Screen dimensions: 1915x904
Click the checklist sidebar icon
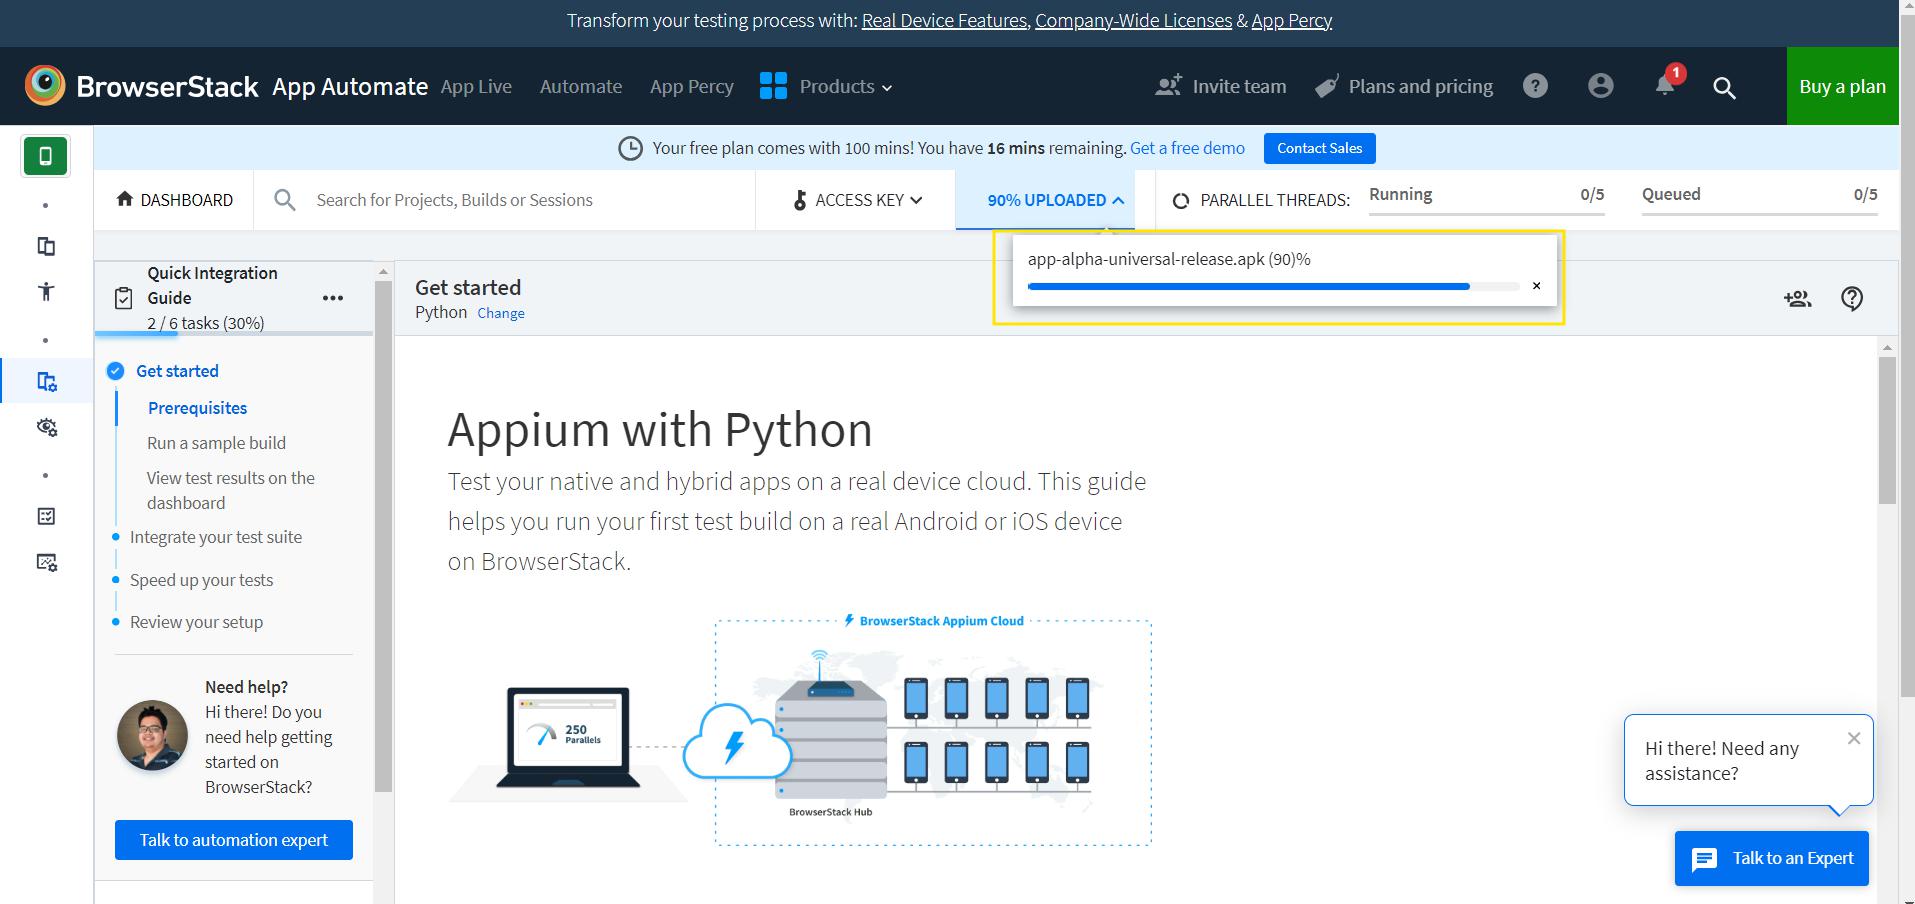[x=46, y=516]
